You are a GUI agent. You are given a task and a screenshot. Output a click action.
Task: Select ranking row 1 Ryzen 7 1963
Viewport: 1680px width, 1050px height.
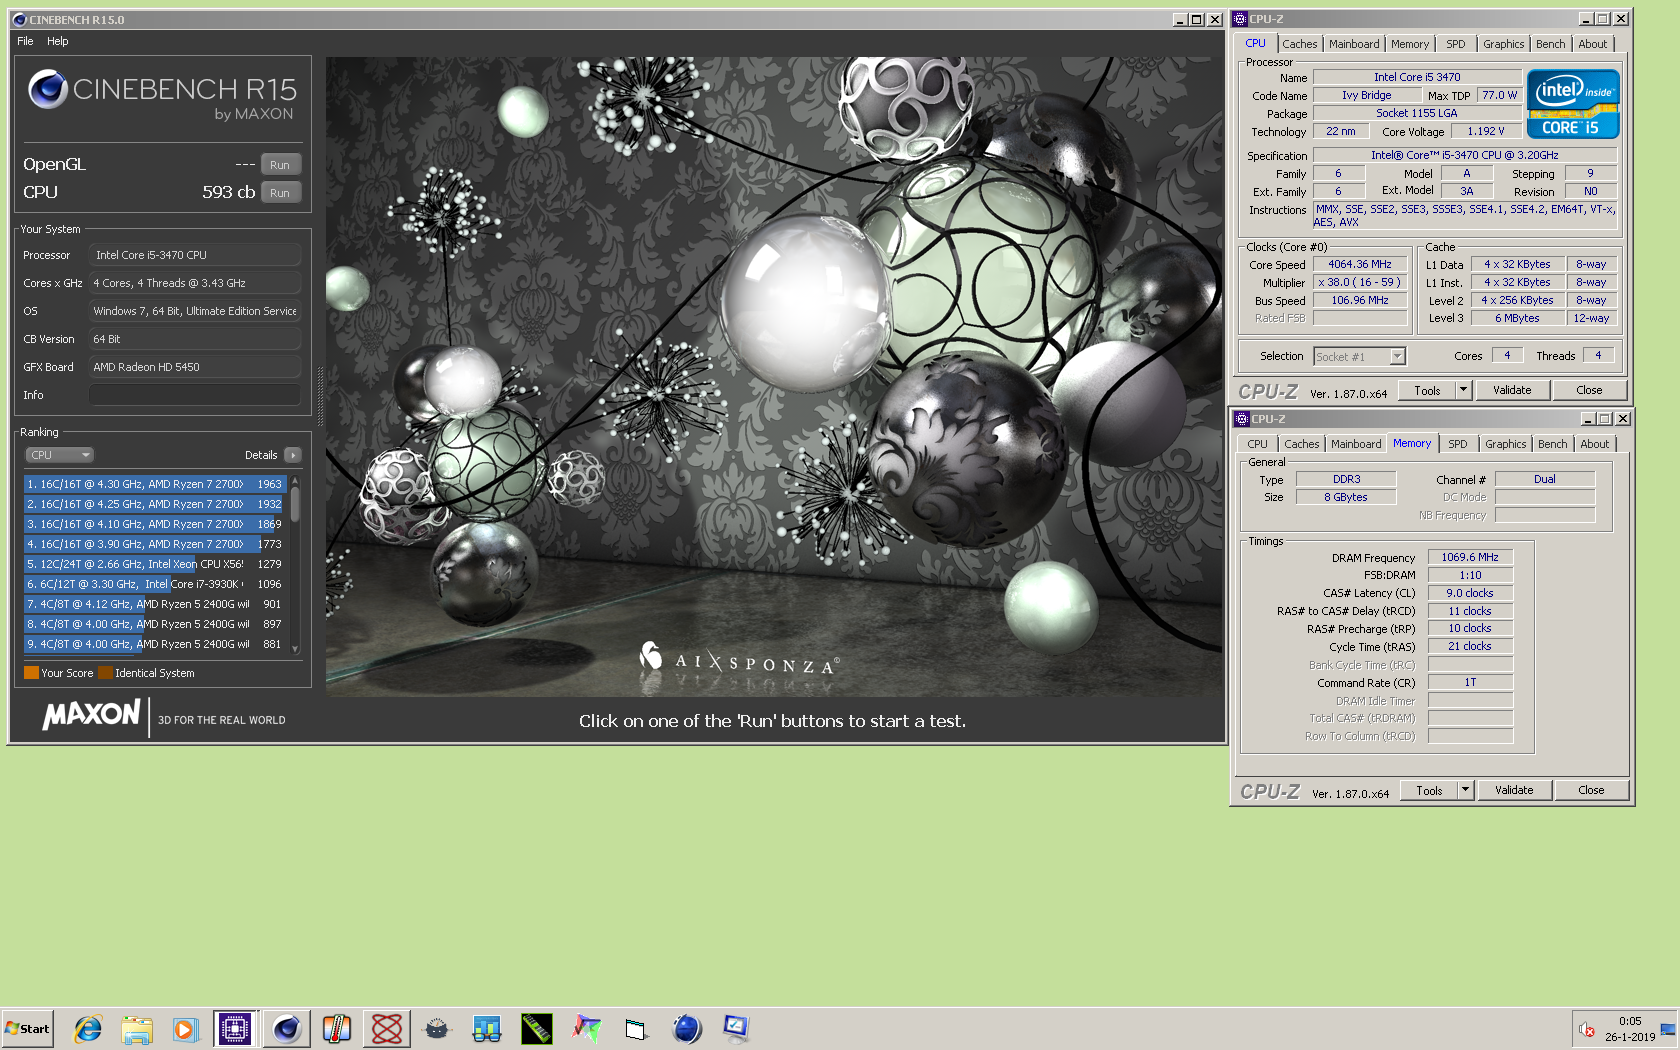(155, 484)
